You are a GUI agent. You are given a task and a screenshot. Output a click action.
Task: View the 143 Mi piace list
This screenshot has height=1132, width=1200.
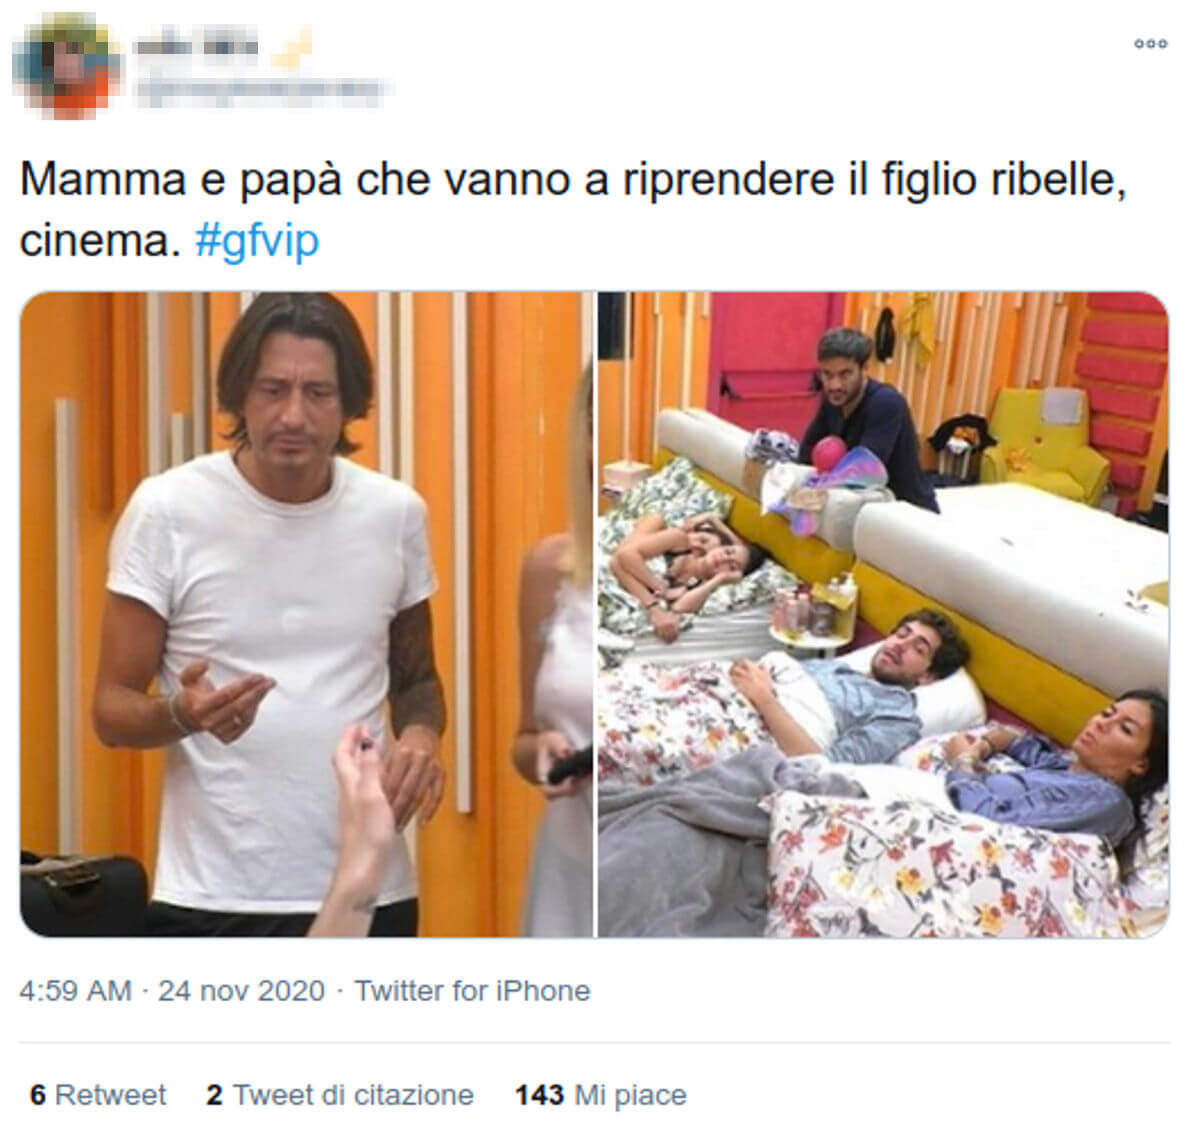601,1095
